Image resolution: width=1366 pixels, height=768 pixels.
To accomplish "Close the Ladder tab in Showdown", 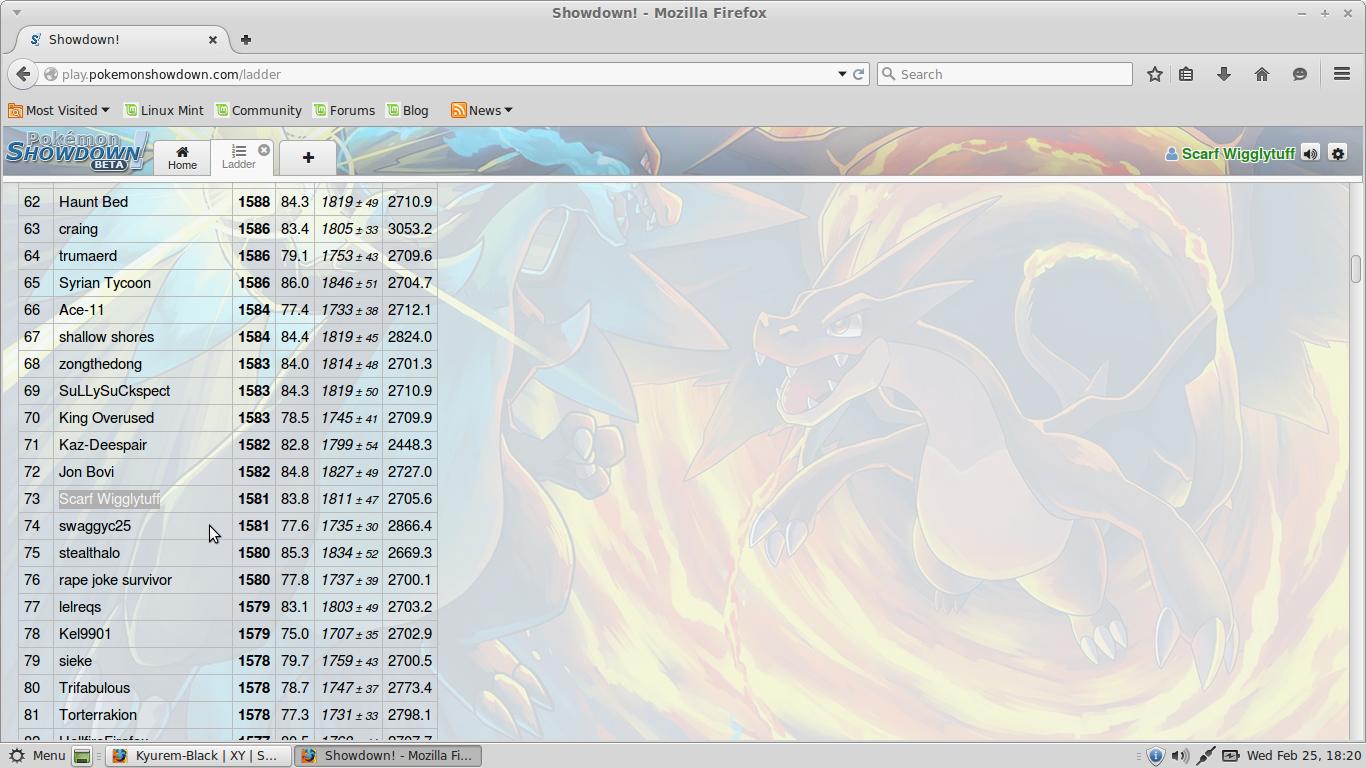I will [264, 150].
